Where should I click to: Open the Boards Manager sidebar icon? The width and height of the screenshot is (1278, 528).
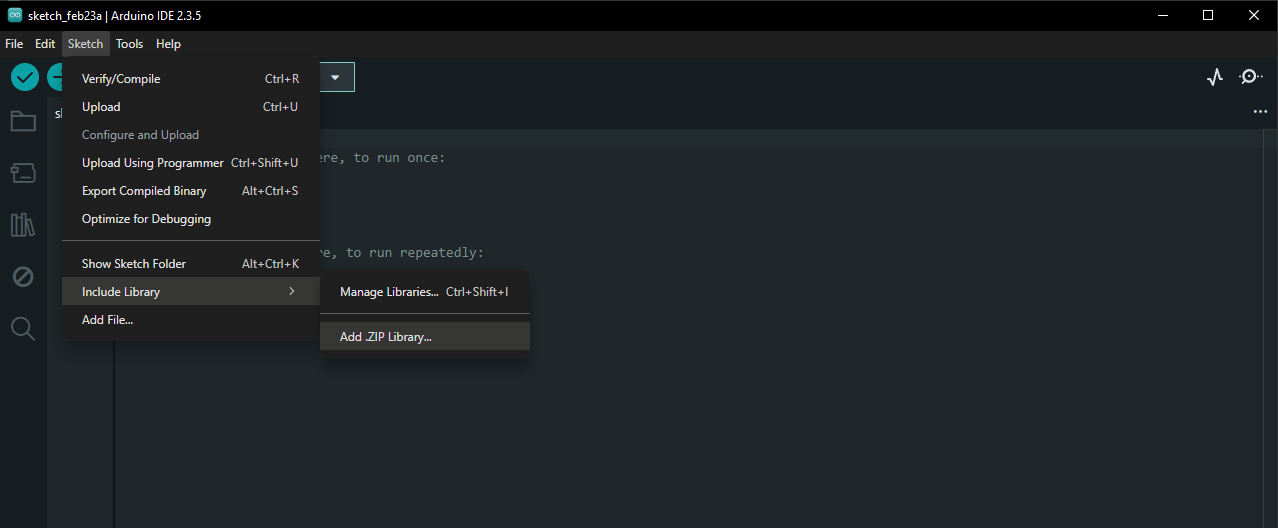pos(23,173)
